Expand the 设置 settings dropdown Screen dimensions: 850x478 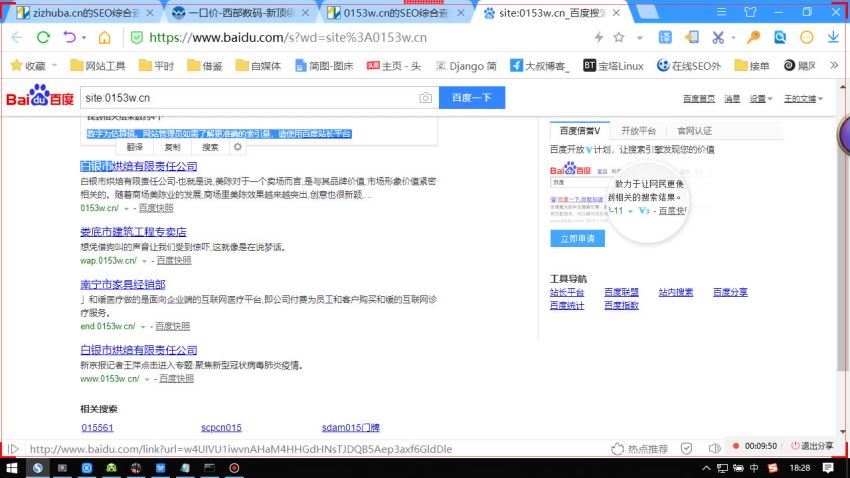[761, 98]
